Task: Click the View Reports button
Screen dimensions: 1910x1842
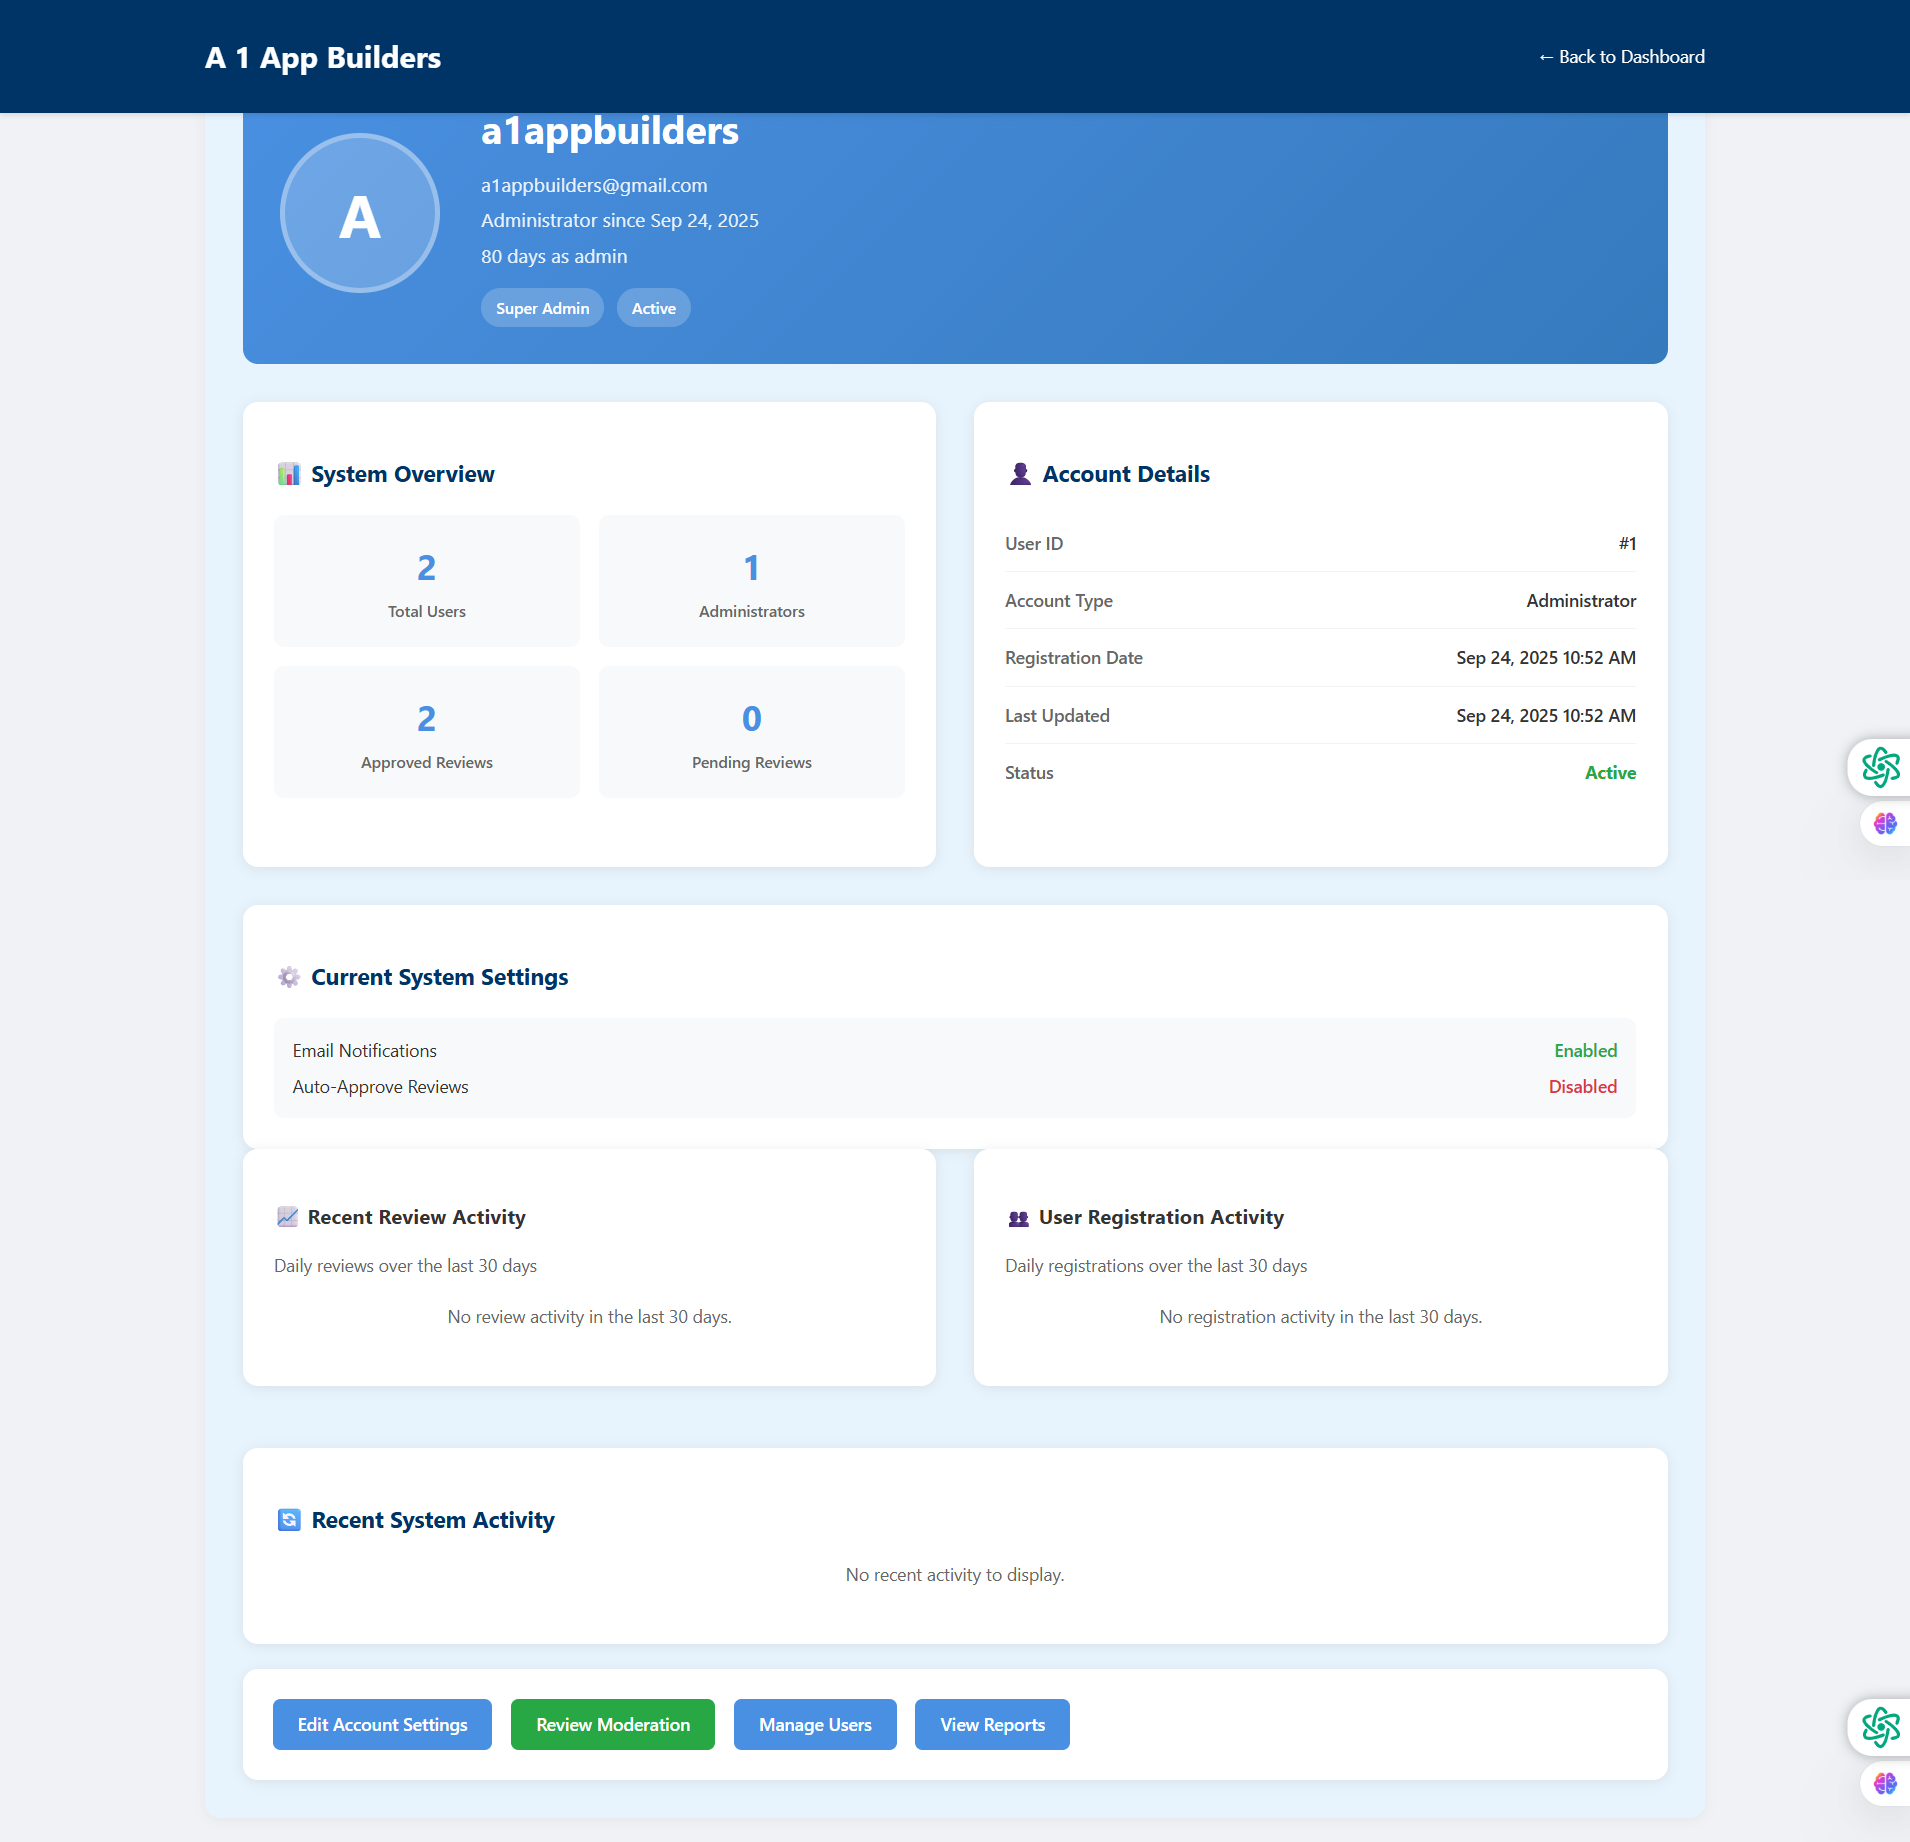Action: pyautogui.click(x=992, y=1725)
